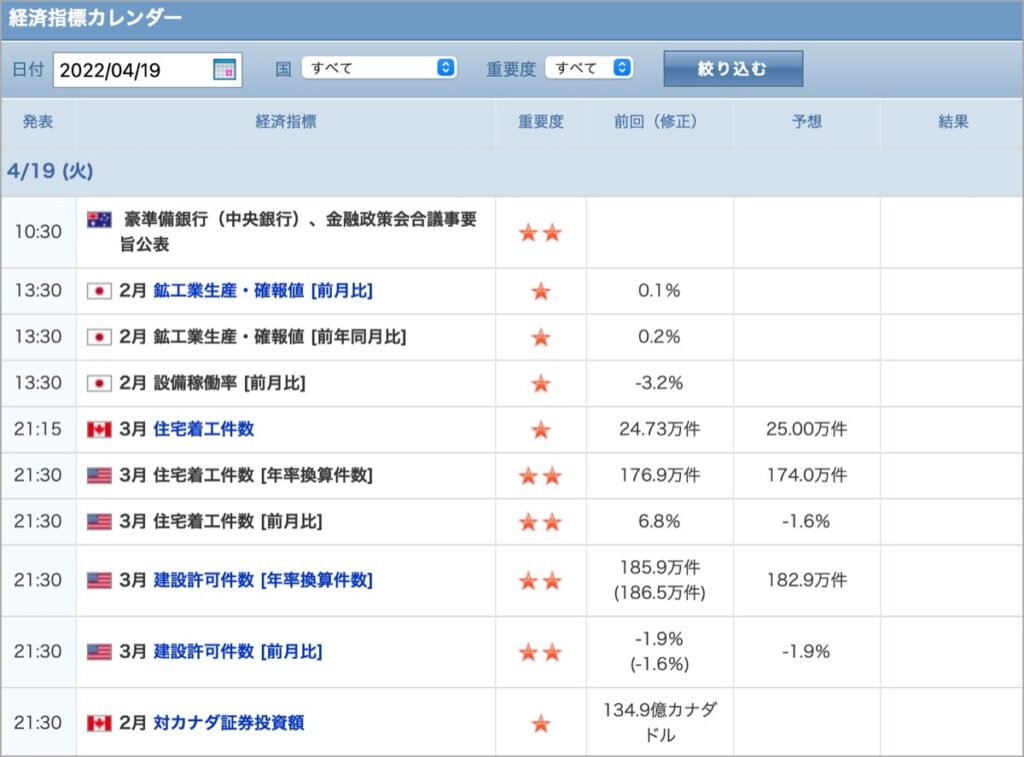This screenshot has width=1024, height=757.
Task: Click the 予想 column header
Action: [807, 121]
